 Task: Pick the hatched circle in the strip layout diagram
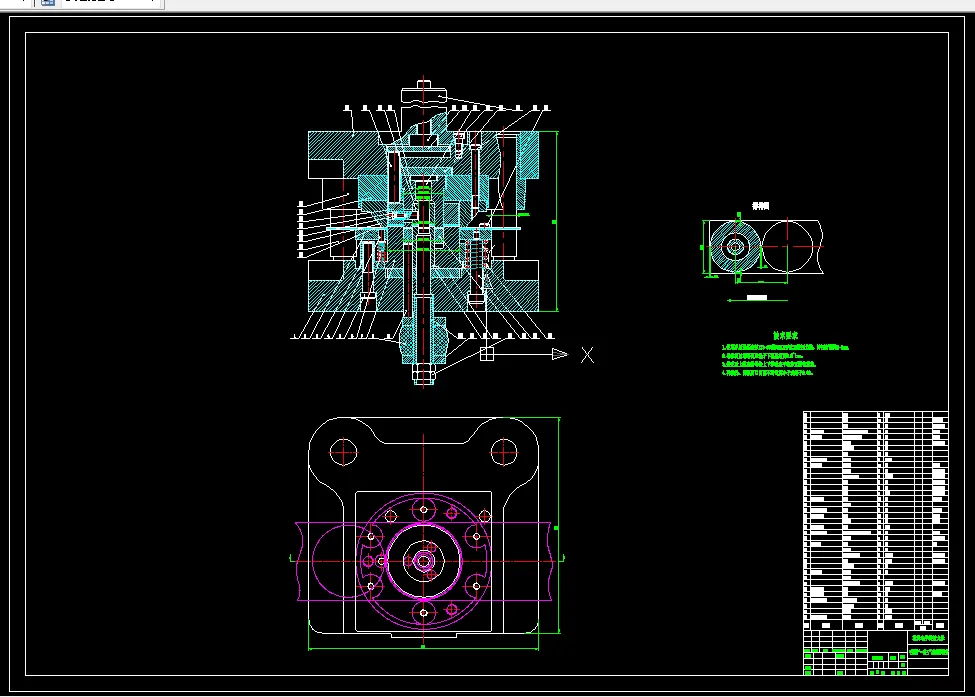click(735, 247)
